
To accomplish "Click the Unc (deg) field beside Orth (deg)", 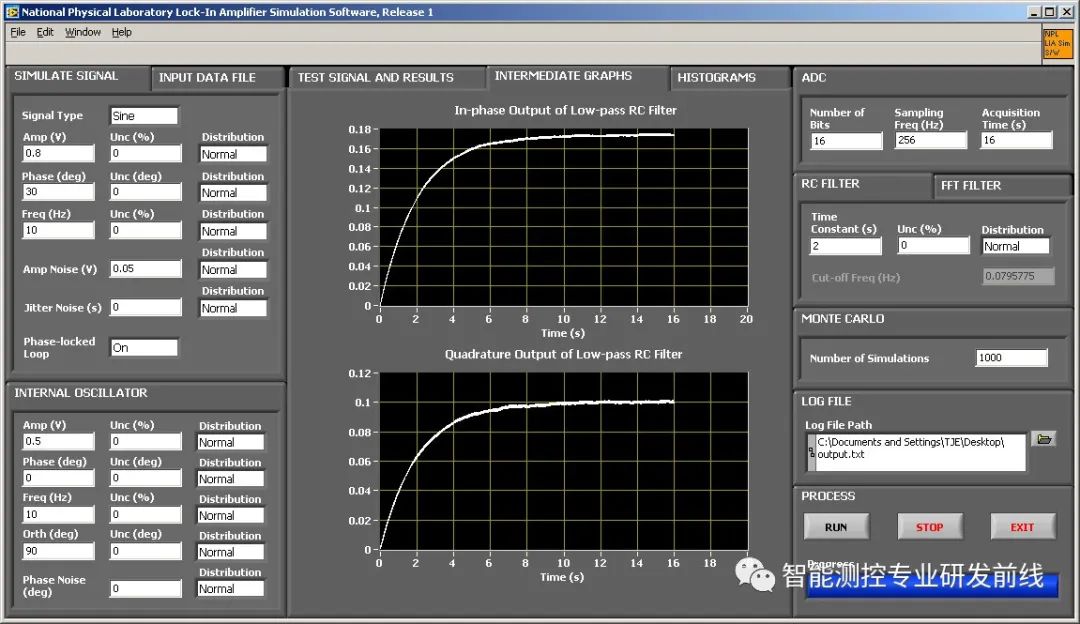I will (x=146, y=550).
